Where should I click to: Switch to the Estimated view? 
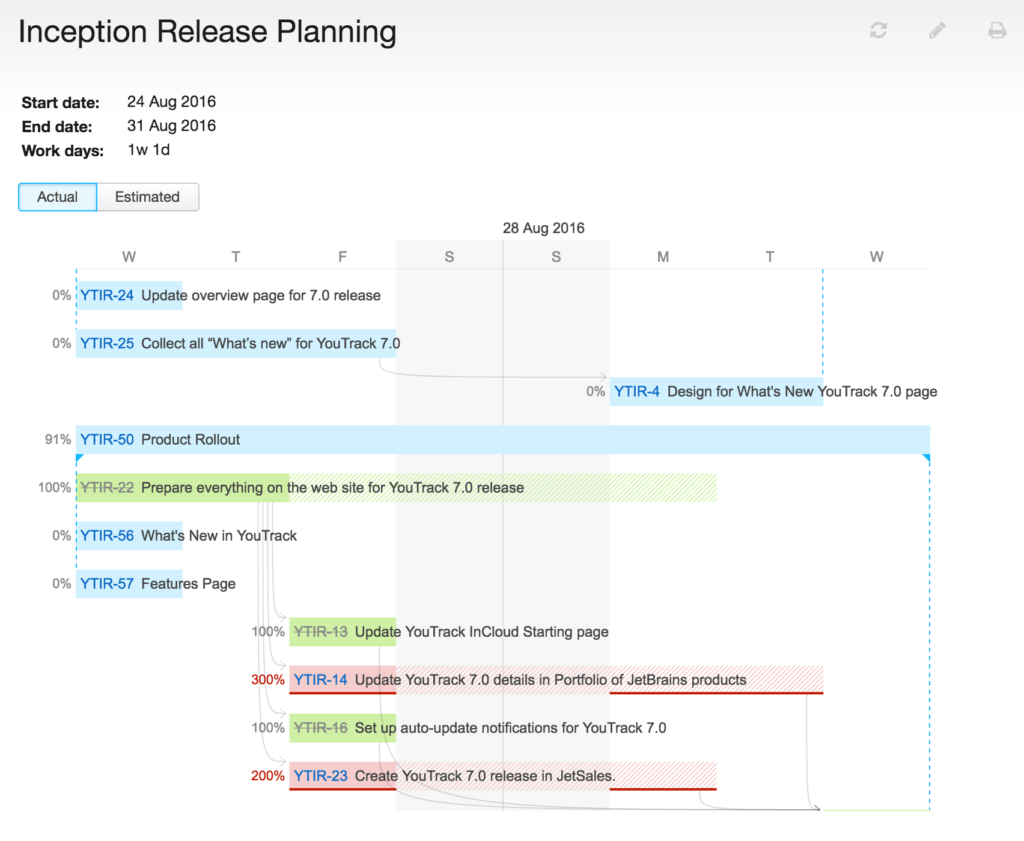pyautogui.click(x=148, y=197)
